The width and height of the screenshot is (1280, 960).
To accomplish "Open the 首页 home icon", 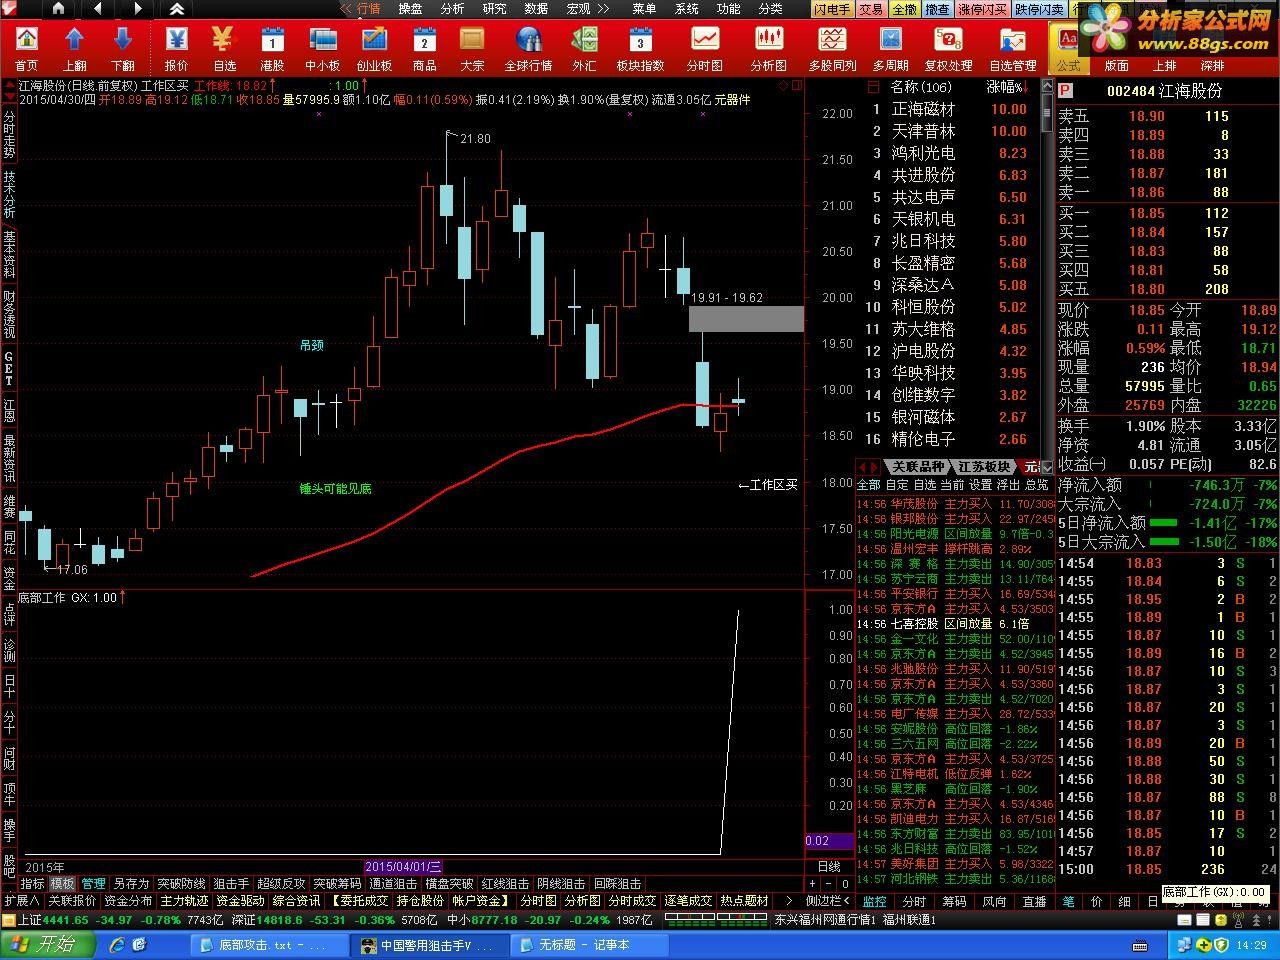I will pyautogui.click(x=26, y=48).
